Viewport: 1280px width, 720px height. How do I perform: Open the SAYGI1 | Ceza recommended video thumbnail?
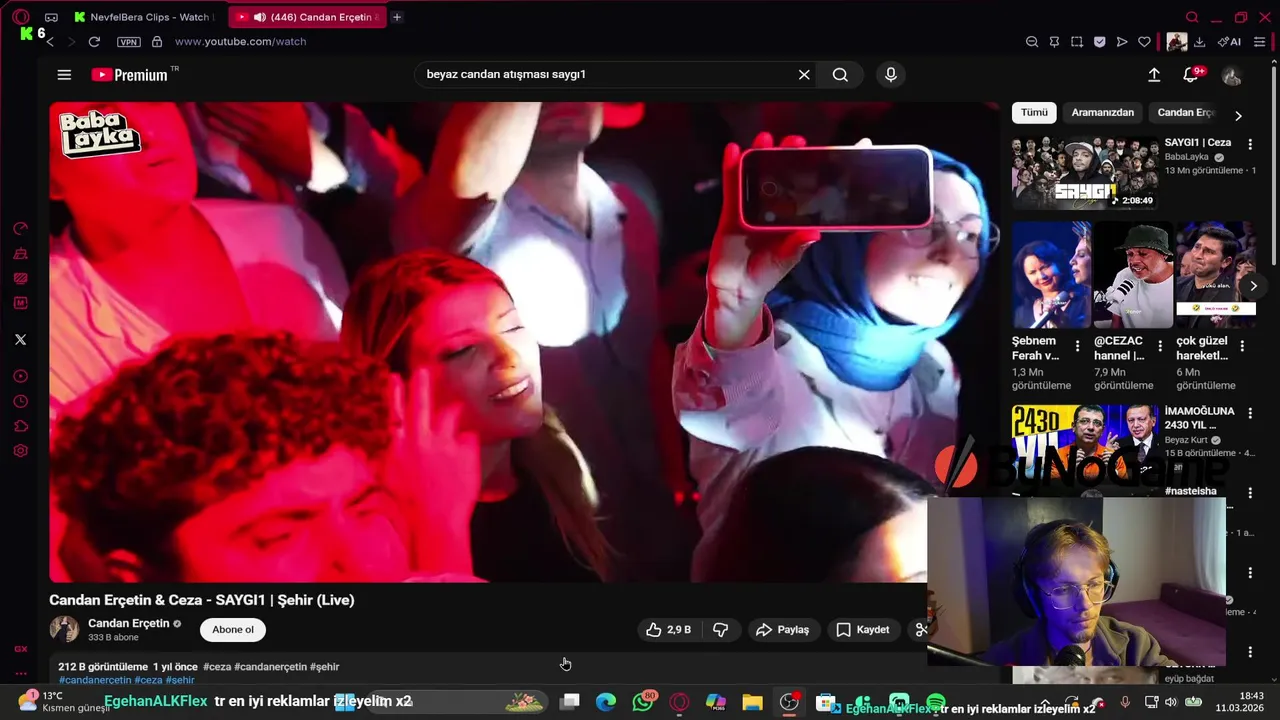(x=1085, y=173)
